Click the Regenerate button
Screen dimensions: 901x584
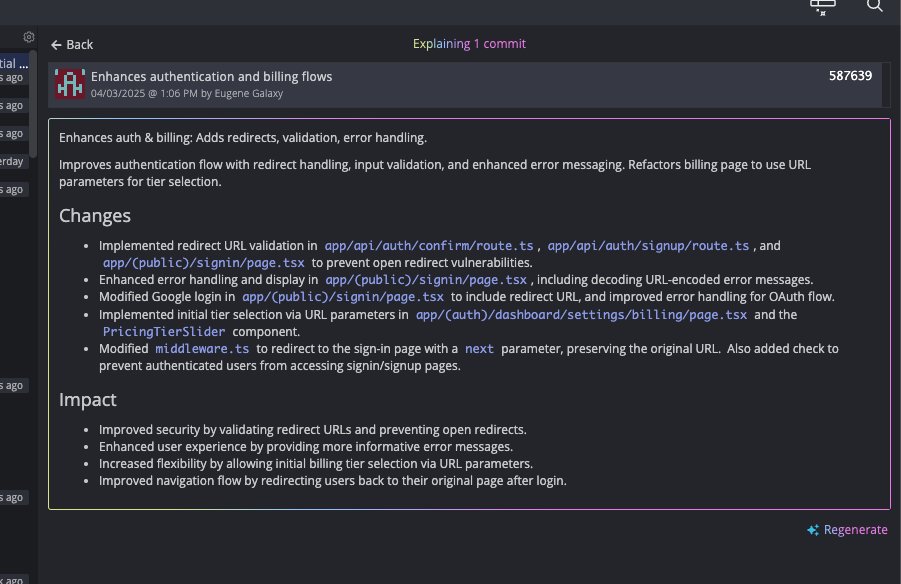click(847, 530)
